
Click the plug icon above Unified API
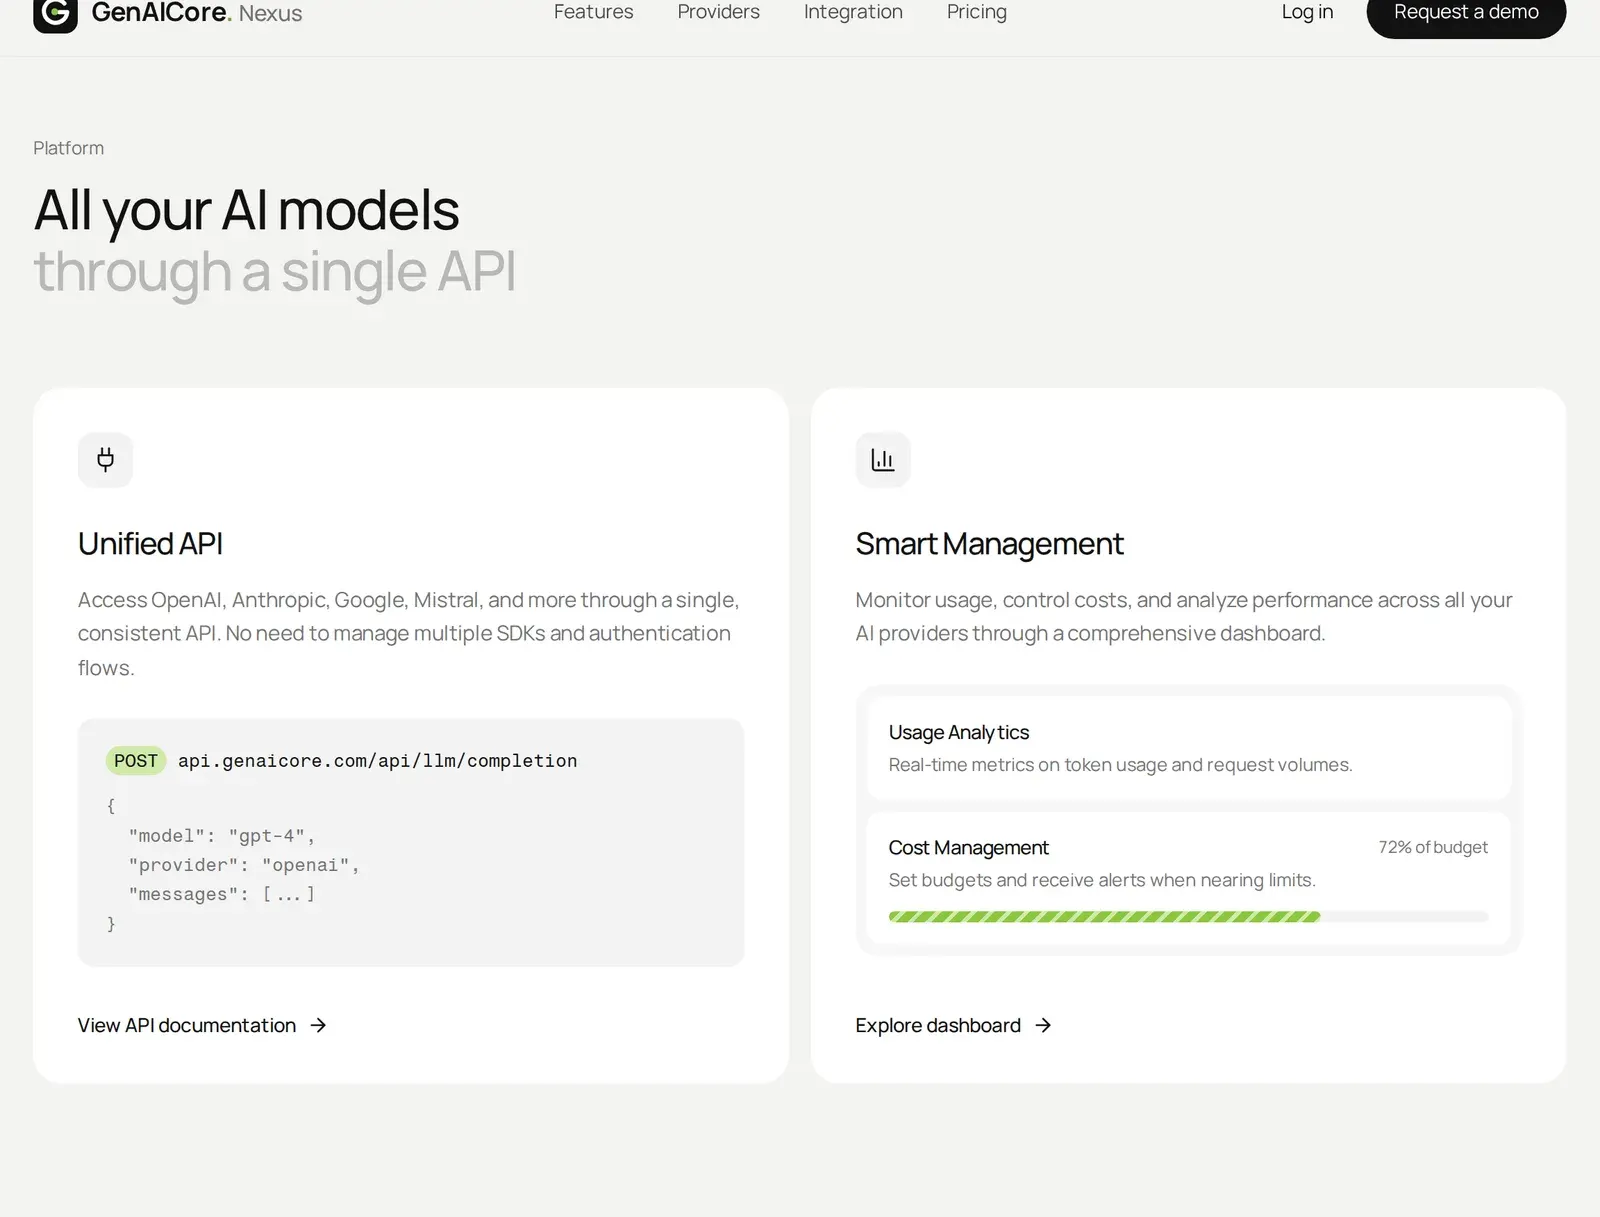105,460
